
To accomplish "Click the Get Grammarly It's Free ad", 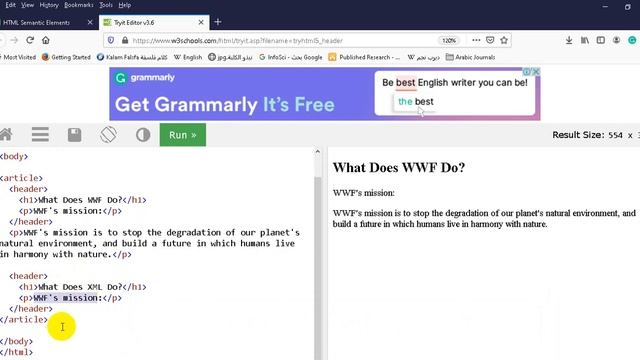I will (324, 94).
